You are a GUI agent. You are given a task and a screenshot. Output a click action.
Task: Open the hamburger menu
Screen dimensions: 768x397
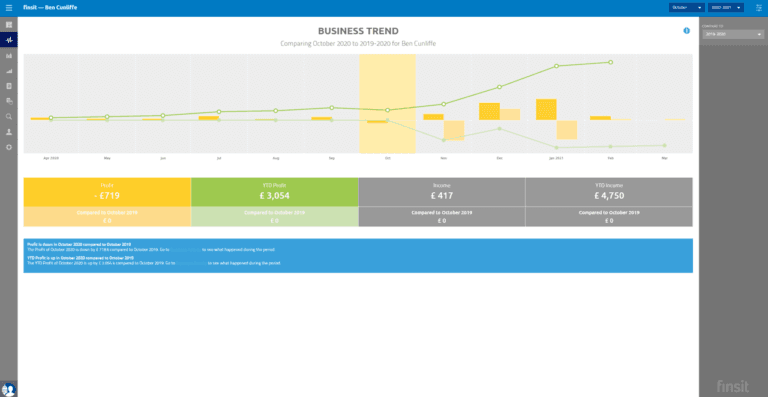[x=9, y=8]
